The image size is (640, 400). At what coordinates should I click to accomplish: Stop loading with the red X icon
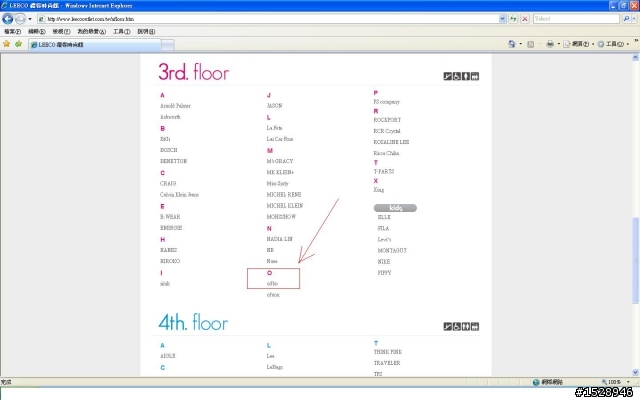[525, 19]
